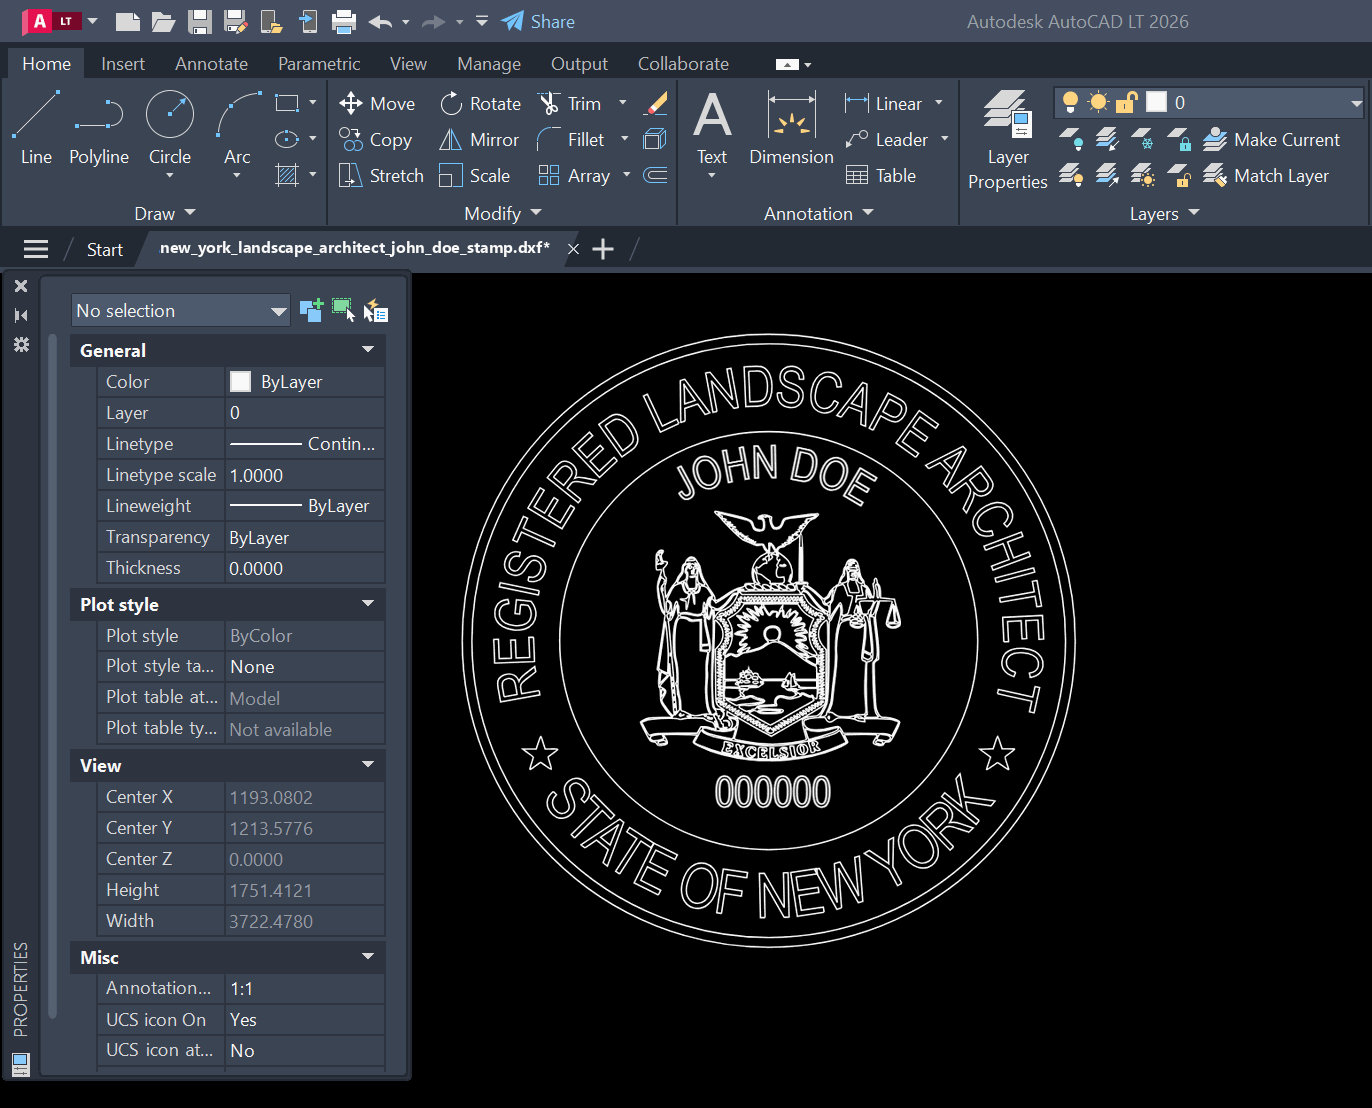Viewport: 1372px width, 1108px height.
Task: Click the Erase tool eraser icon
Action: (x=656, y=103)
